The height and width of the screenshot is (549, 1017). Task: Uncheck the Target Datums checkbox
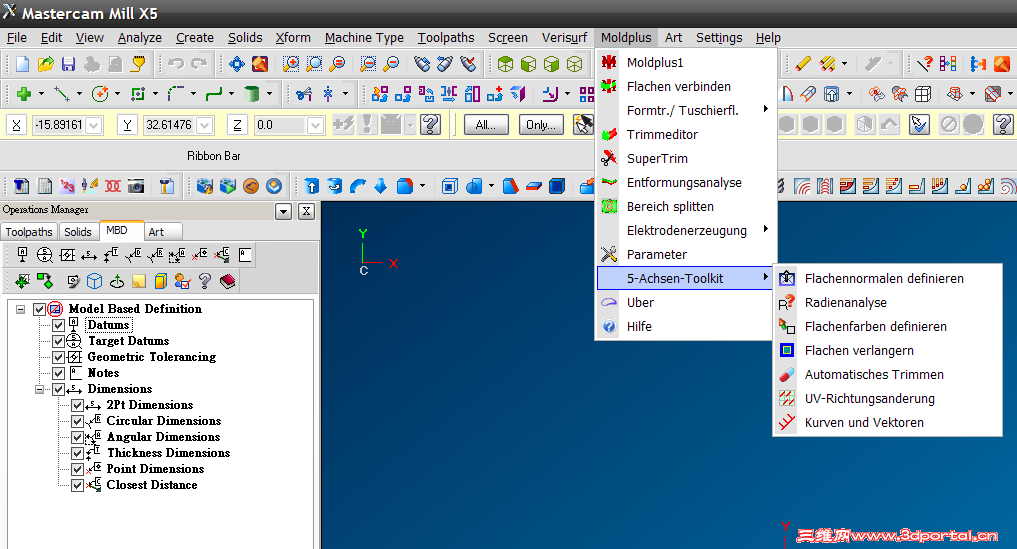click(x=58, y=341)
